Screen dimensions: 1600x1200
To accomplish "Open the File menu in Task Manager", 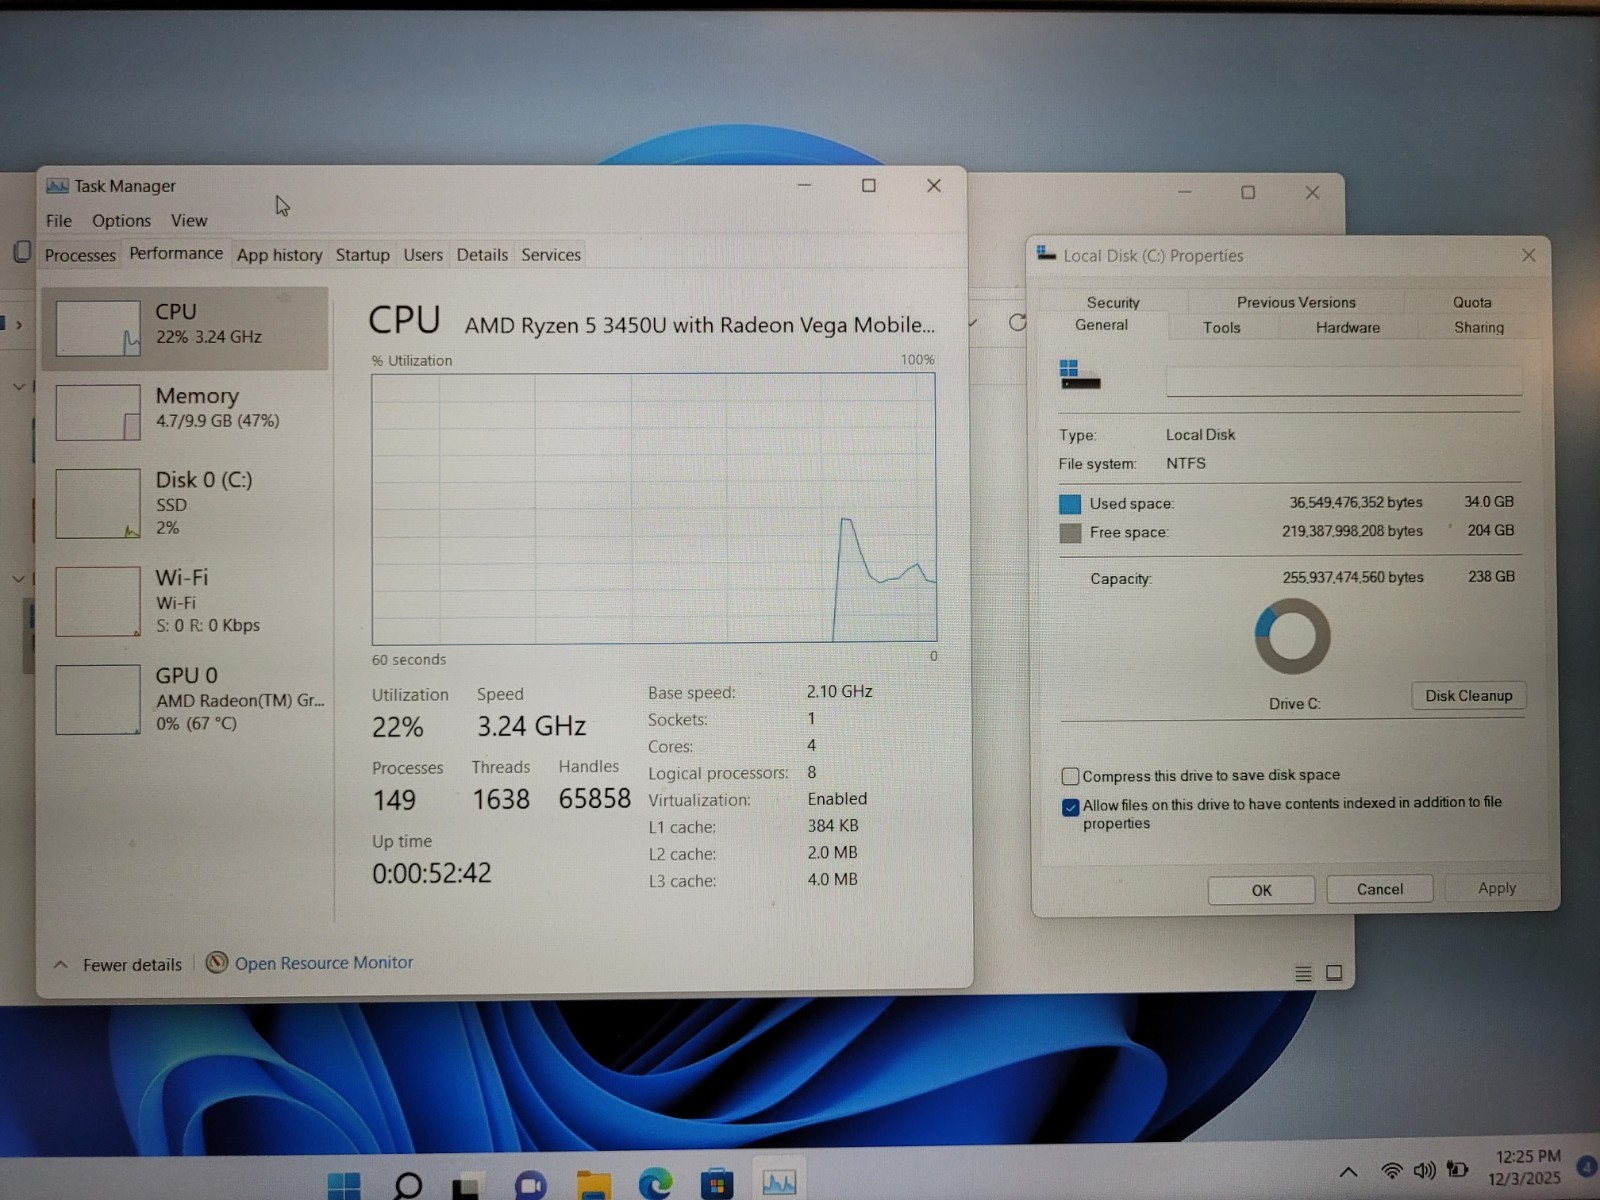I will [59, 220].
